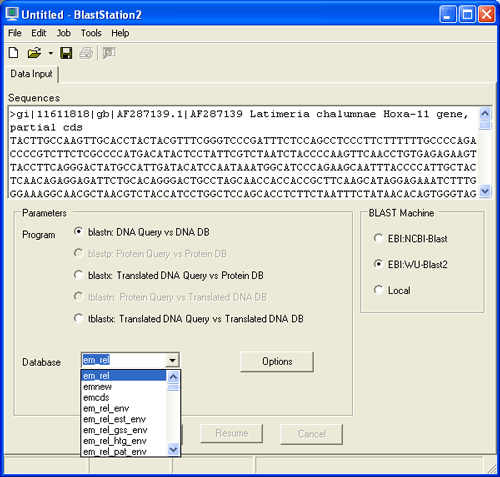Open the Edit menu
Screen dimensions: 500x477
tap(39, 33)
